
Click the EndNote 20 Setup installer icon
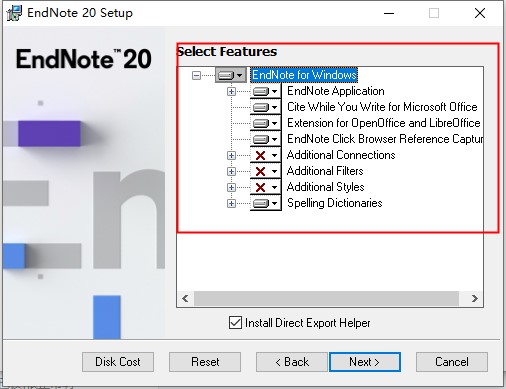tap(14, 13)
